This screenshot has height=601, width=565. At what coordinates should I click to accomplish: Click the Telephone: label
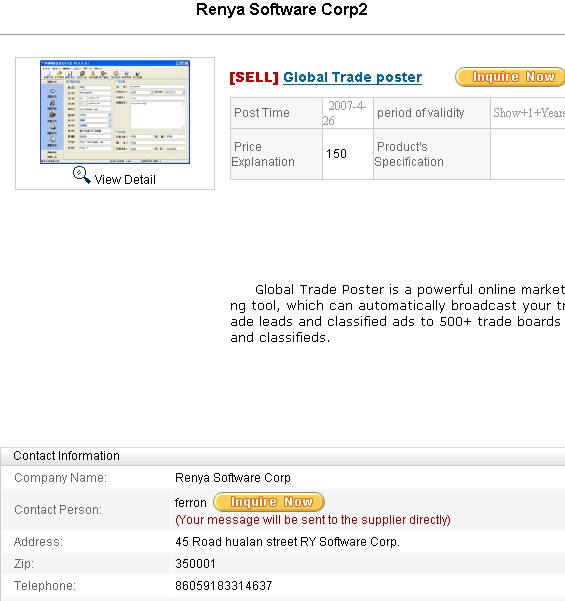point(45,585)
